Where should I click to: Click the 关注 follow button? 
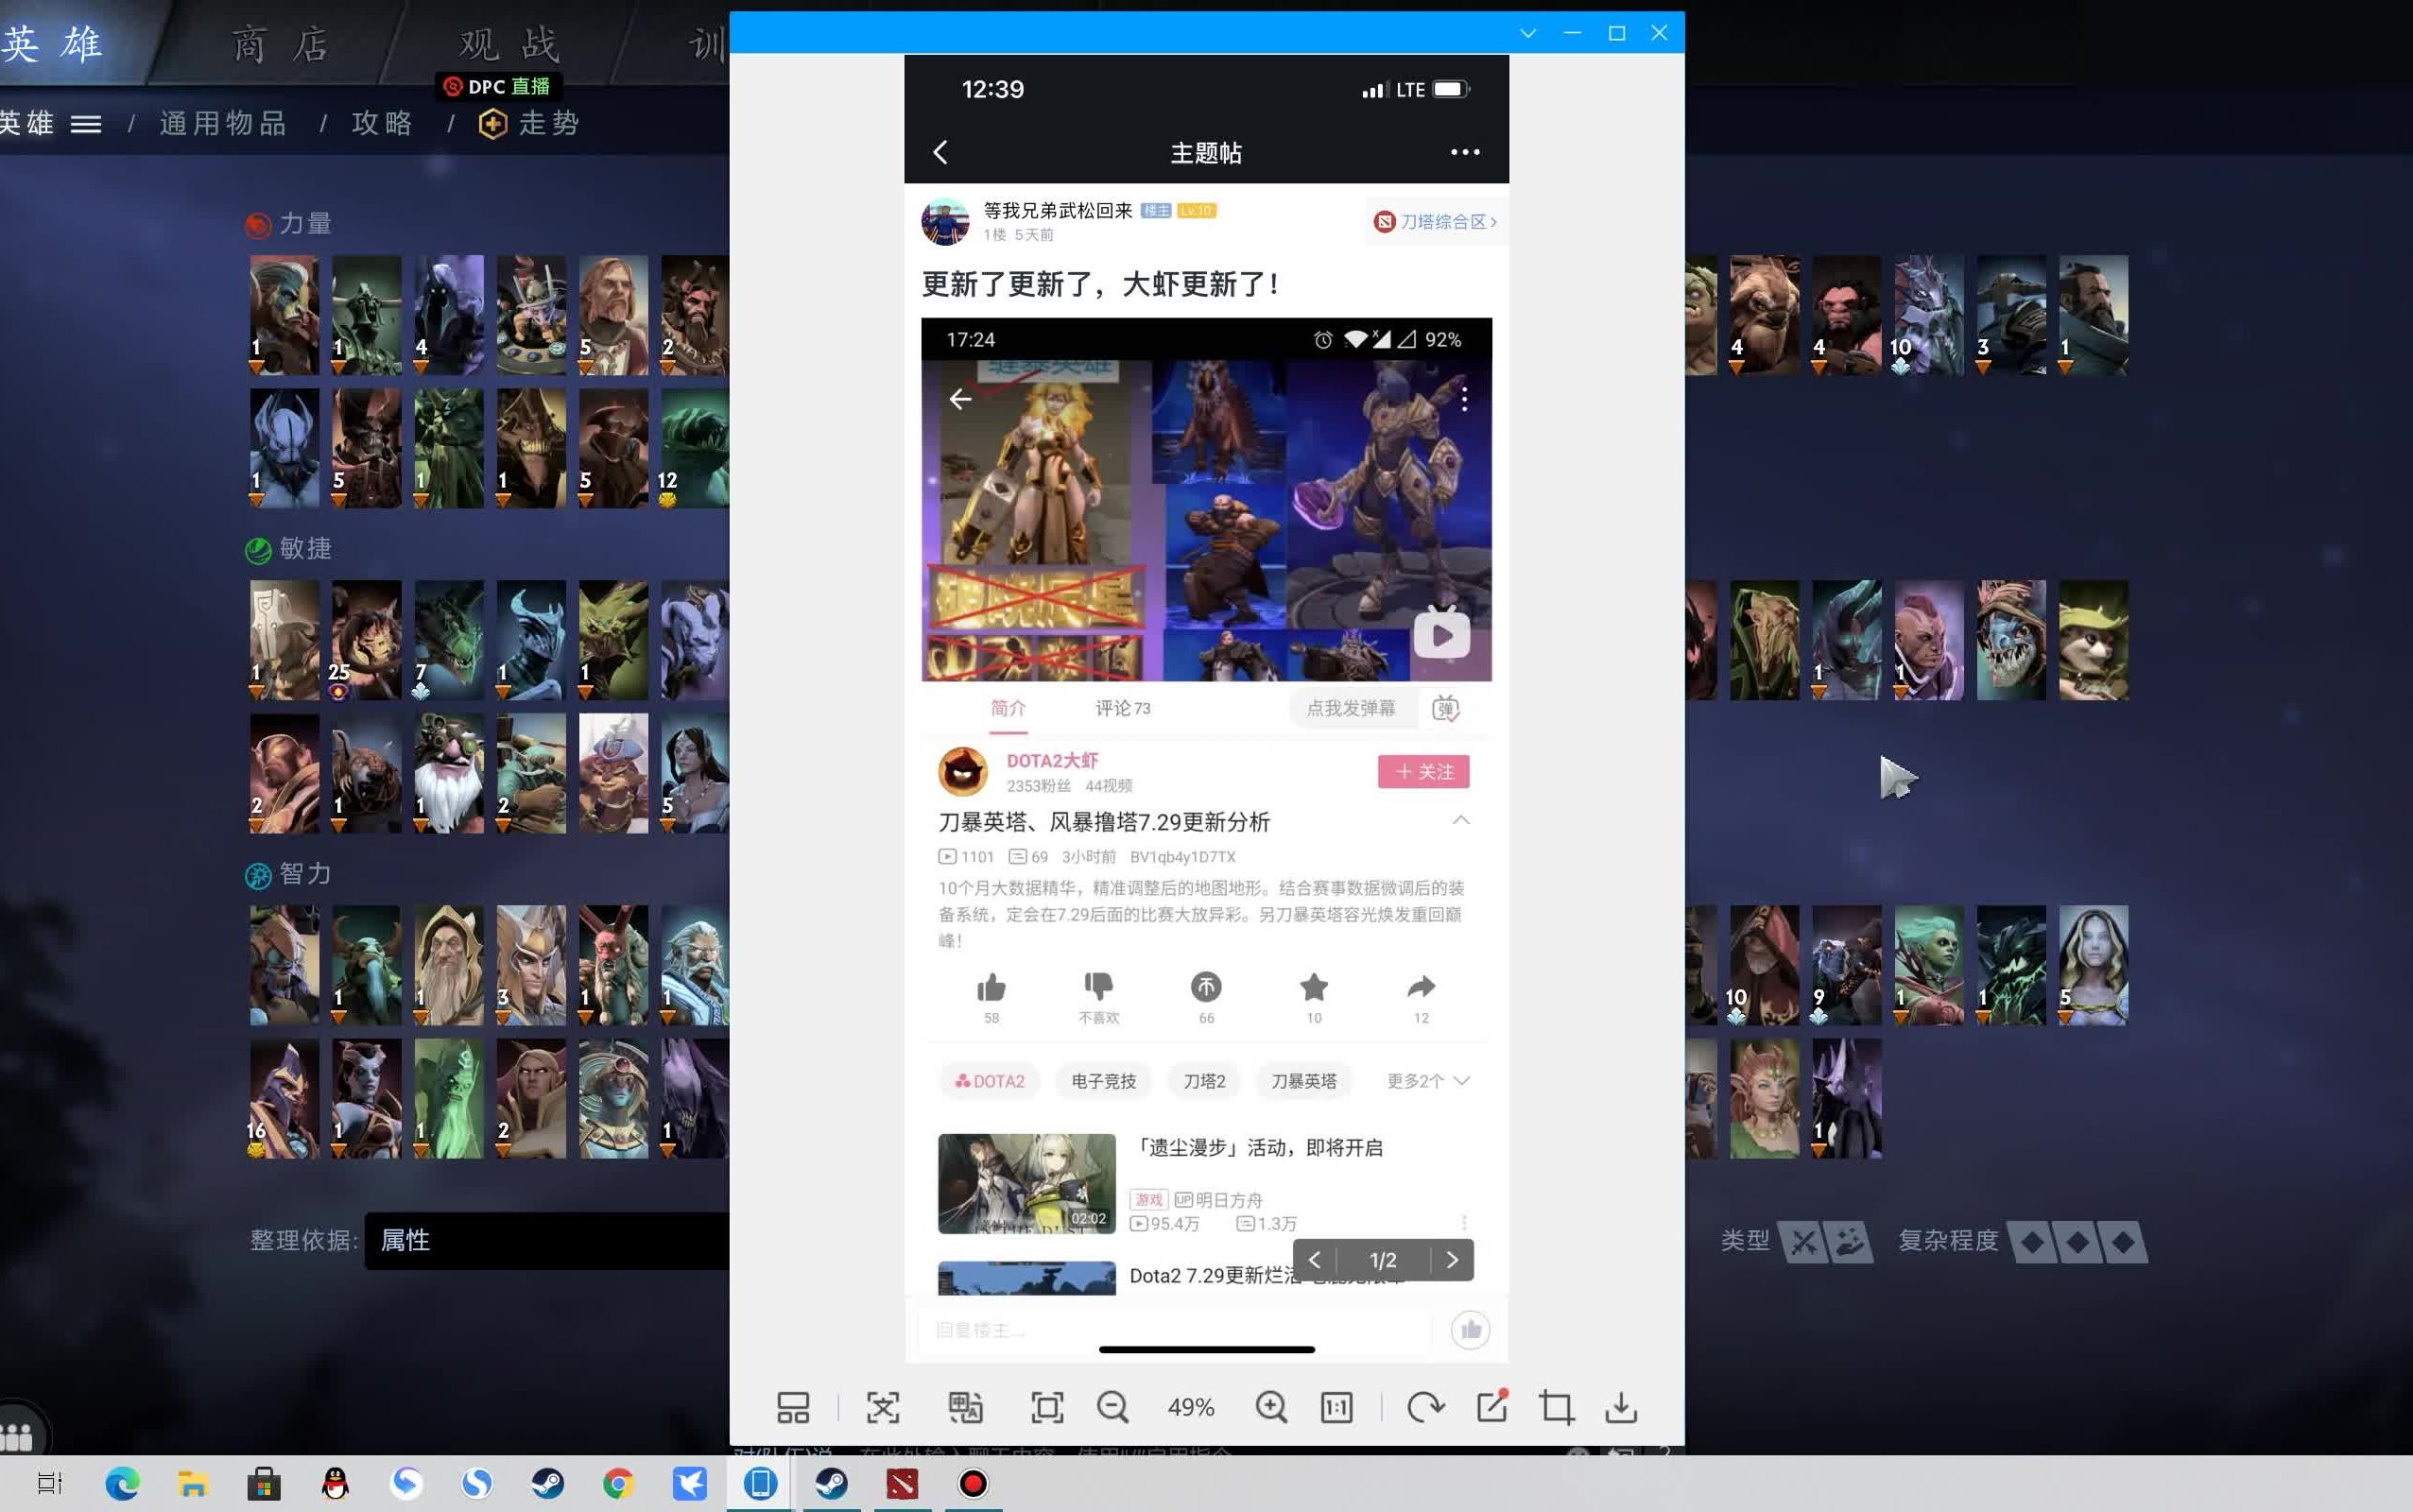pyautogui.click(x=1423, y=771)
